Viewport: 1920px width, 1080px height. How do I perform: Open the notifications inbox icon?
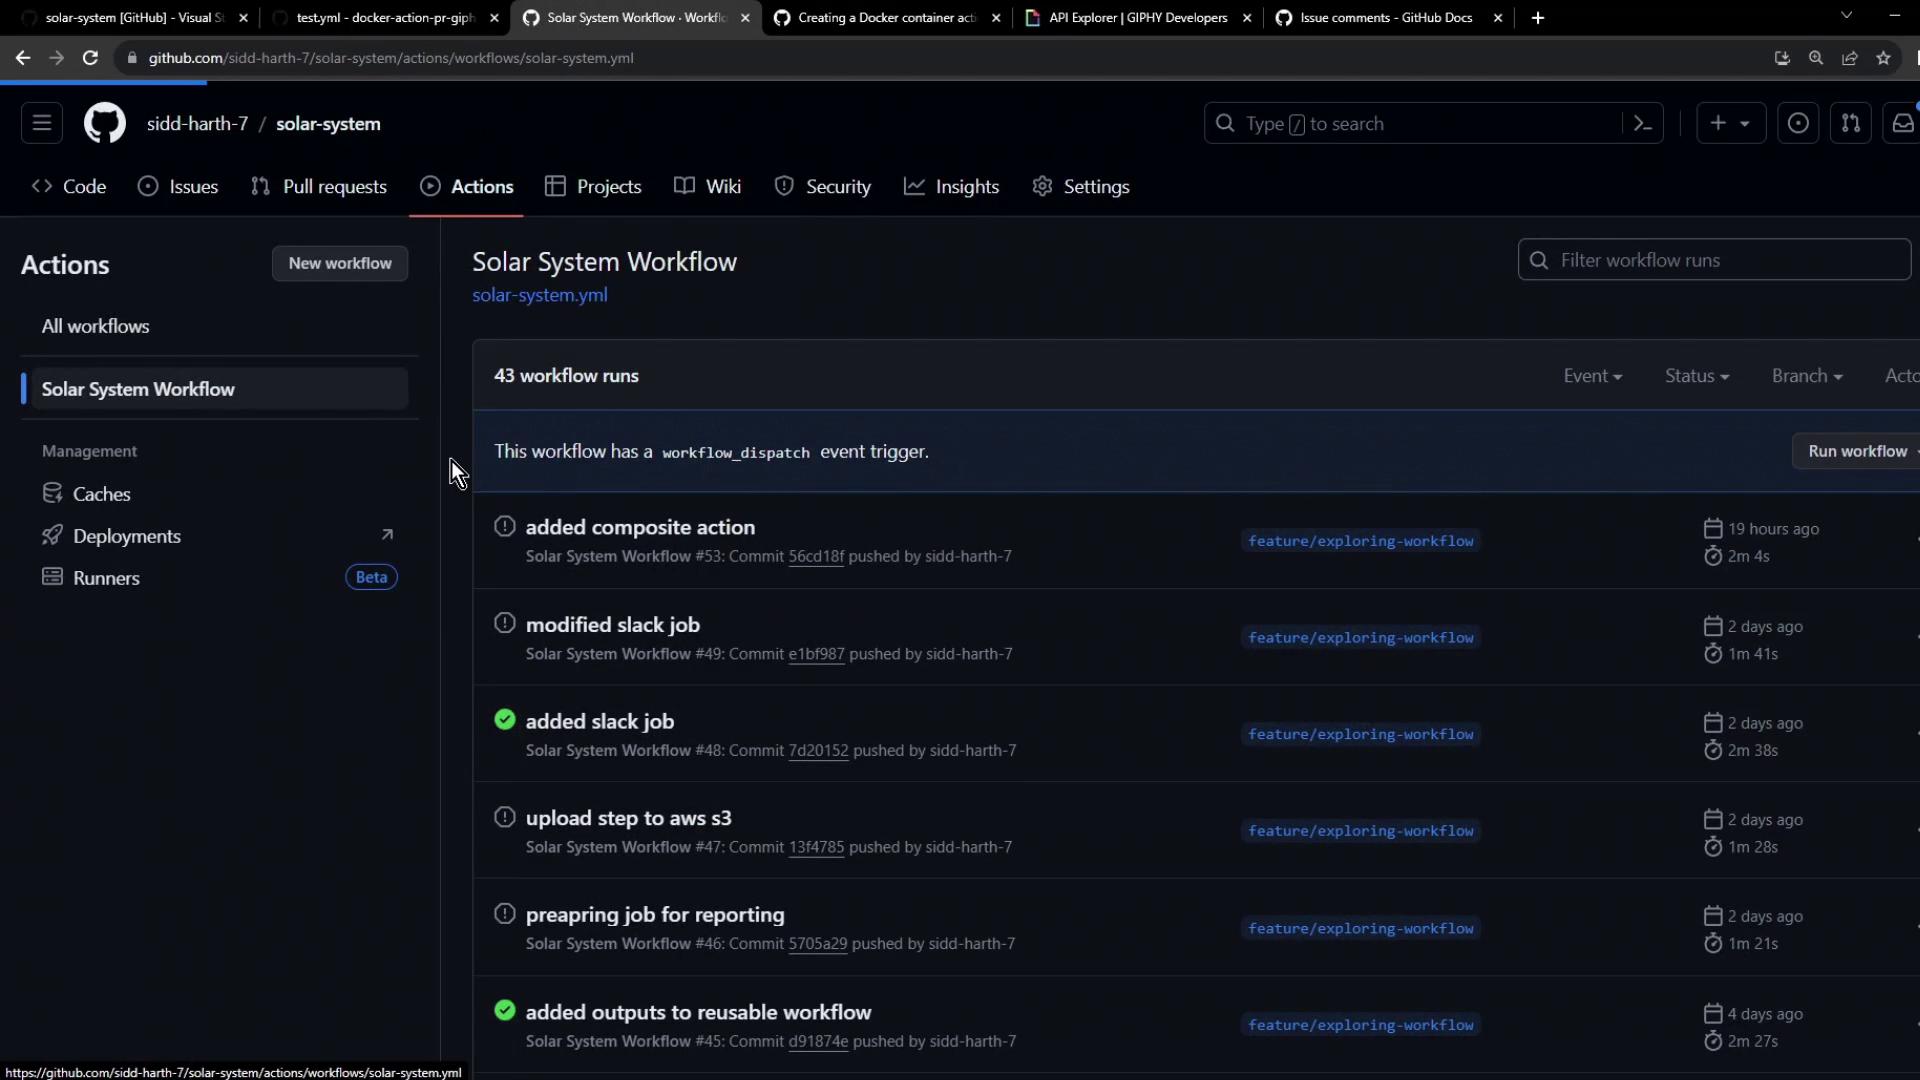[x=1902, y=123]
